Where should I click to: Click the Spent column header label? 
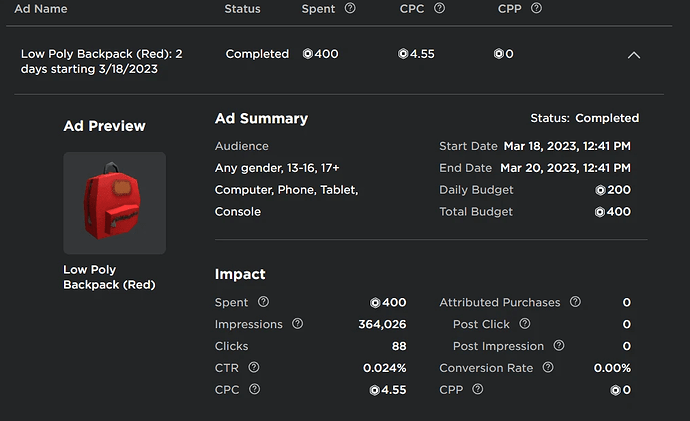[318, 9]
